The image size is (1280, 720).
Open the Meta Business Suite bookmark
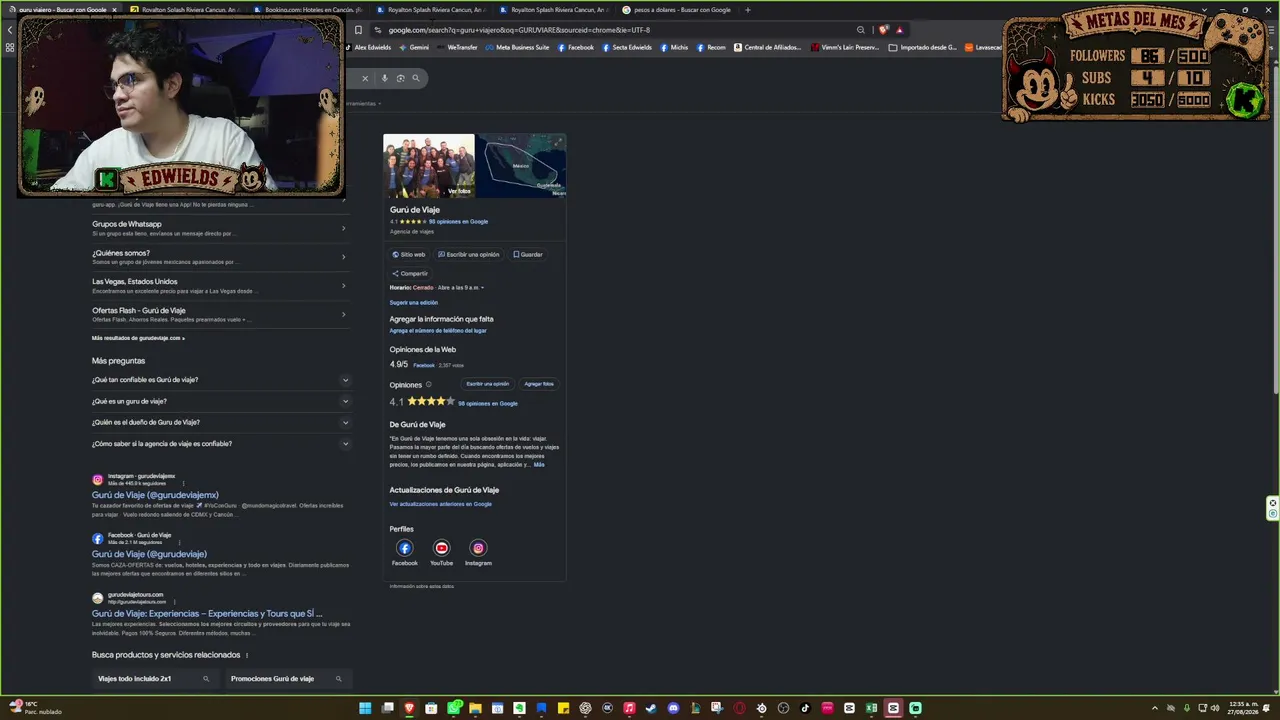(x=518, y=47)
